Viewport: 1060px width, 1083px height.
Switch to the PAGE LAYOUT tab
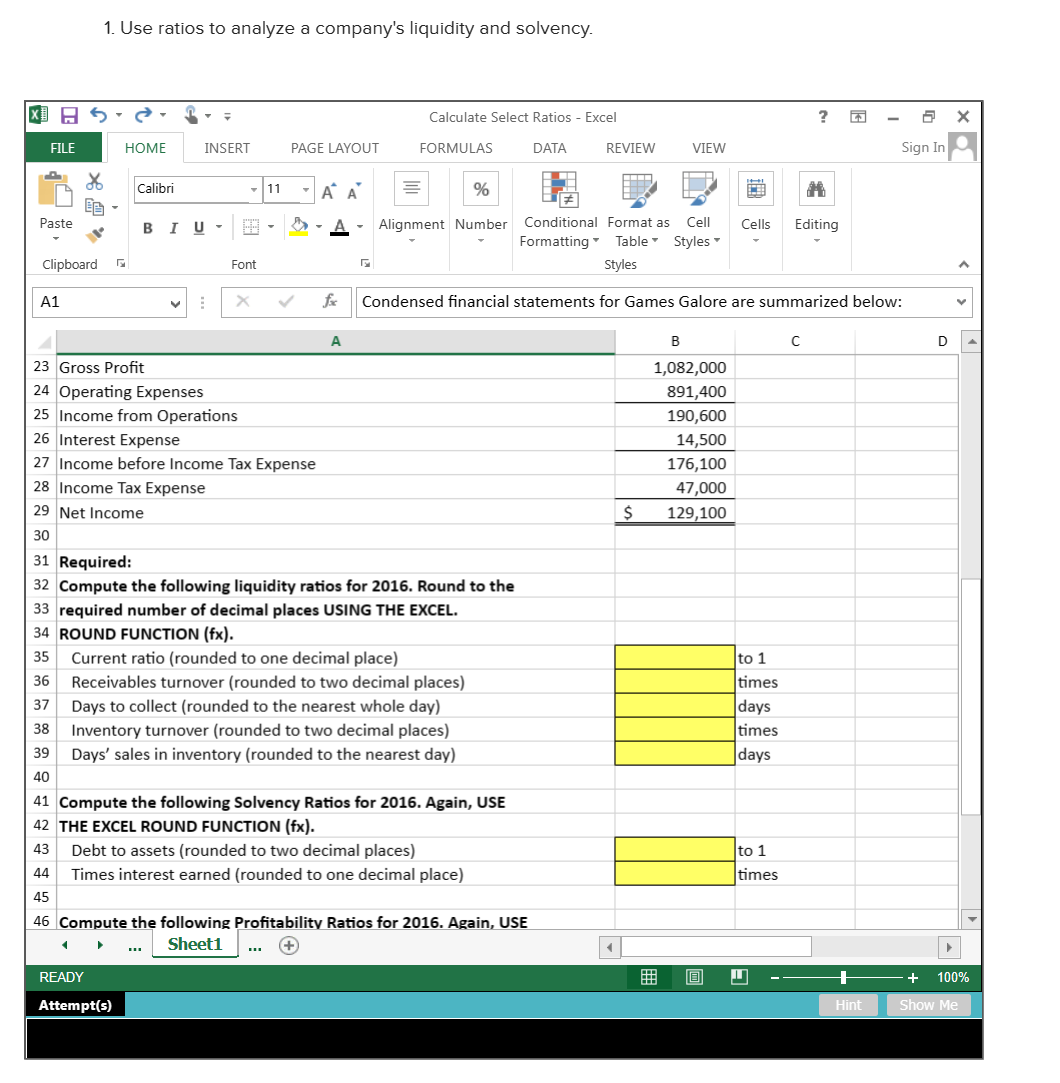click(334, 148)
